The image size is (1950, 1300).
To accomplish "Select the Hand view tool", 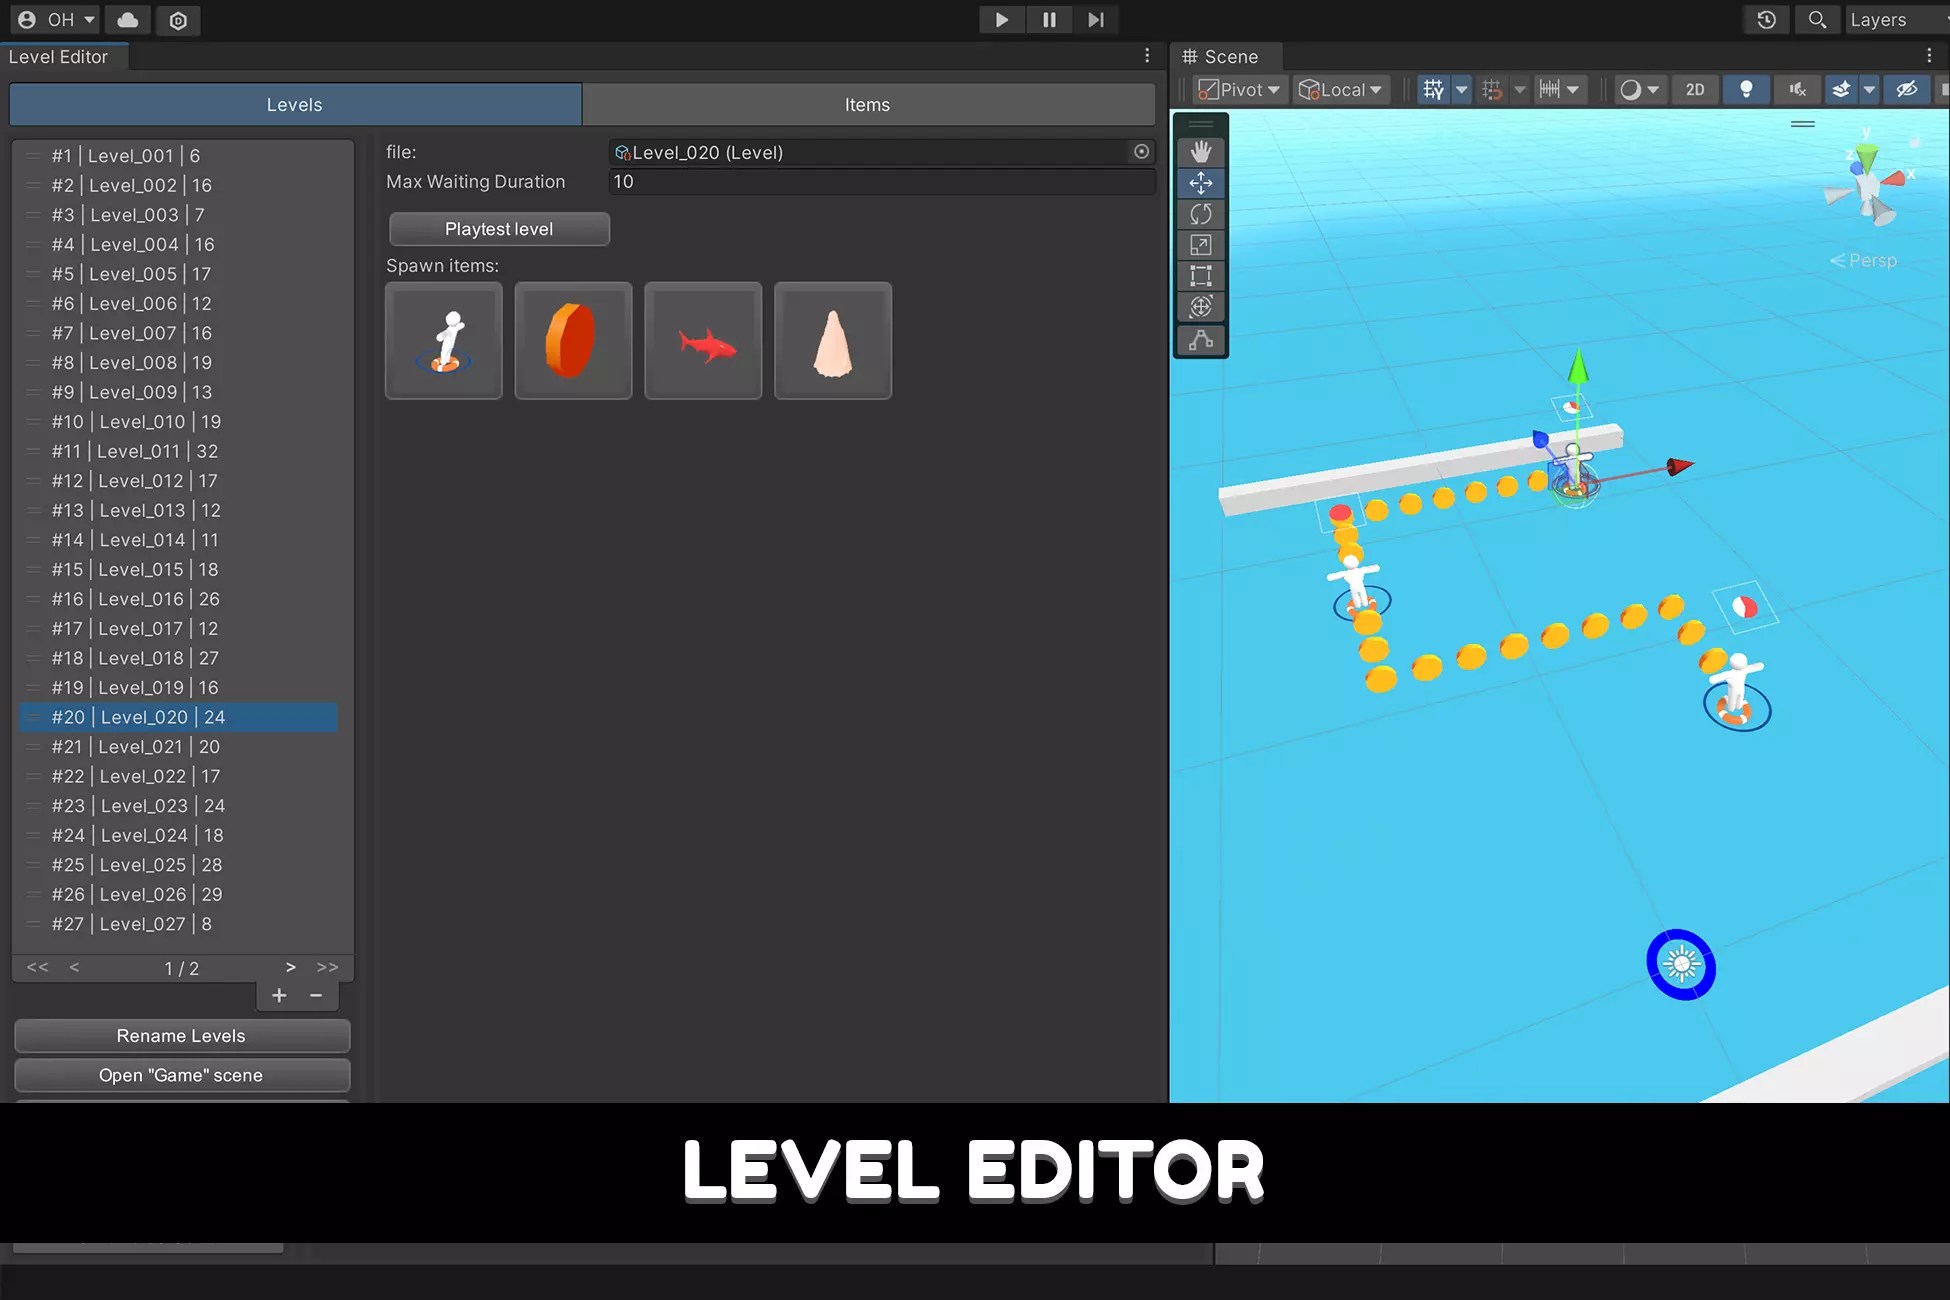I will [x=1200, y=152].
